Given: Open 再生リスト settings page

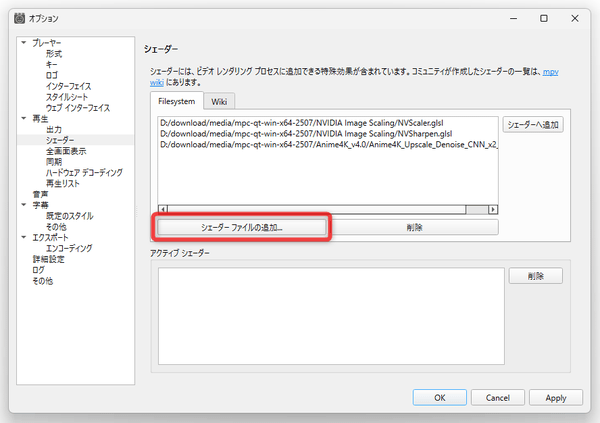Looking at the screenshot, I should pos(63,183).
